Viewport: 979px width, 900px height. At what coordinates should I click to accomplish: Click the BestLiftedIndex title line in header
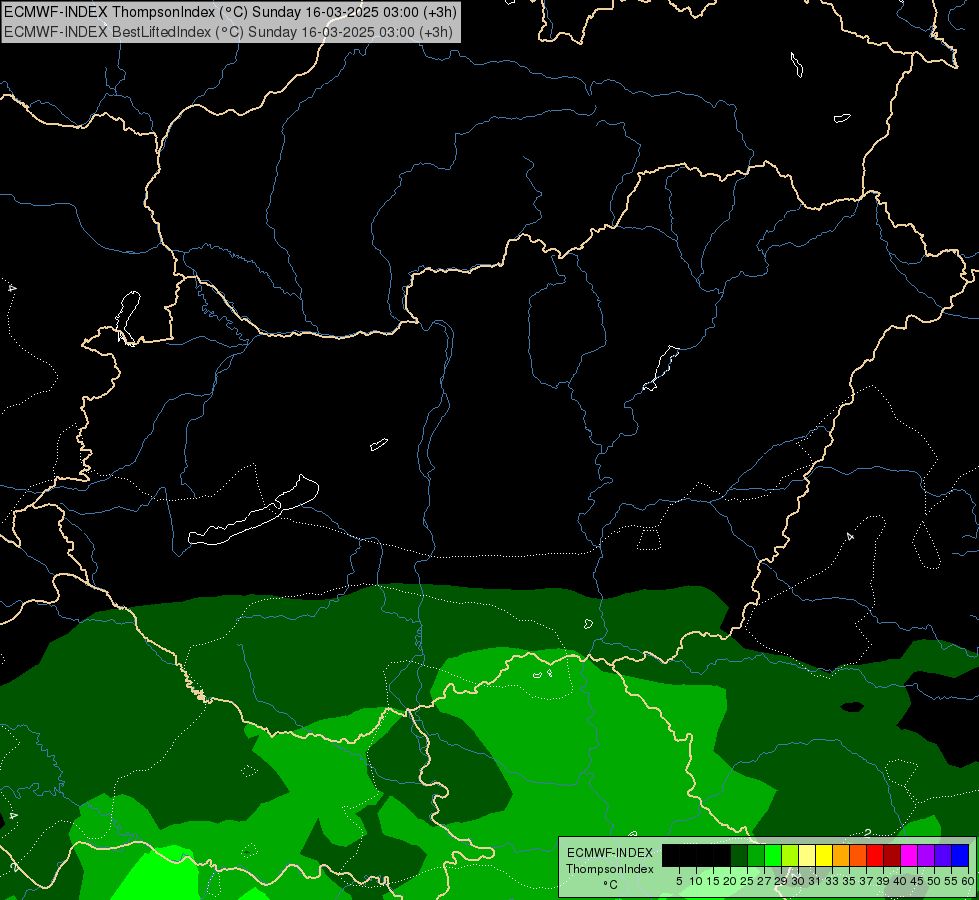click(229, 32)
